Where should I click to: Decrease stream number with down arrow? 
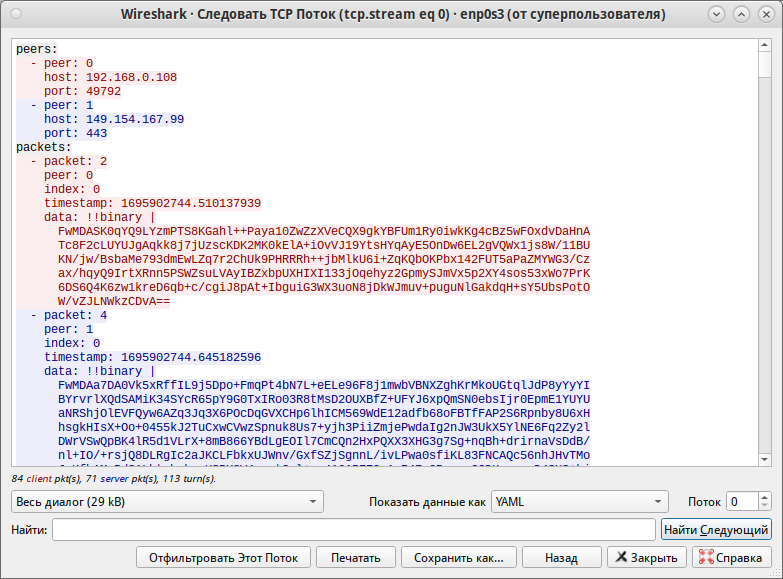click(765, 507)
